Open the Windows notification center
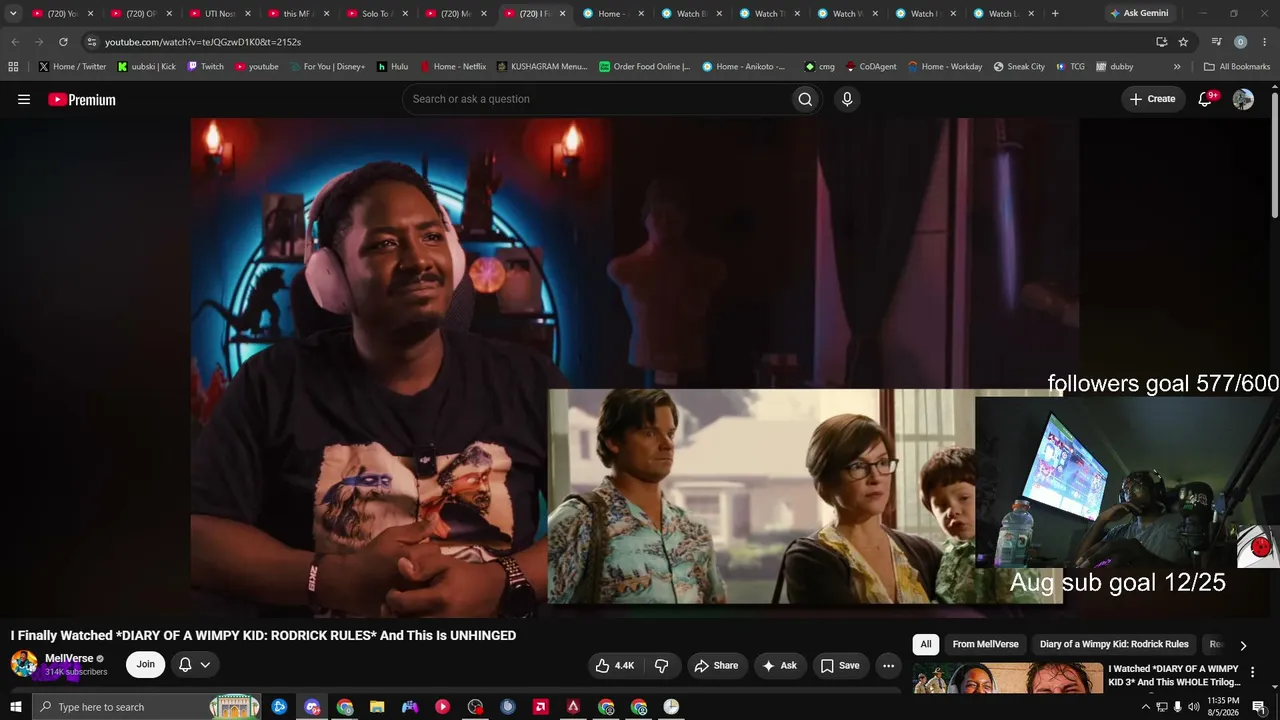 pyautogui.click(x=1259, y=707)
